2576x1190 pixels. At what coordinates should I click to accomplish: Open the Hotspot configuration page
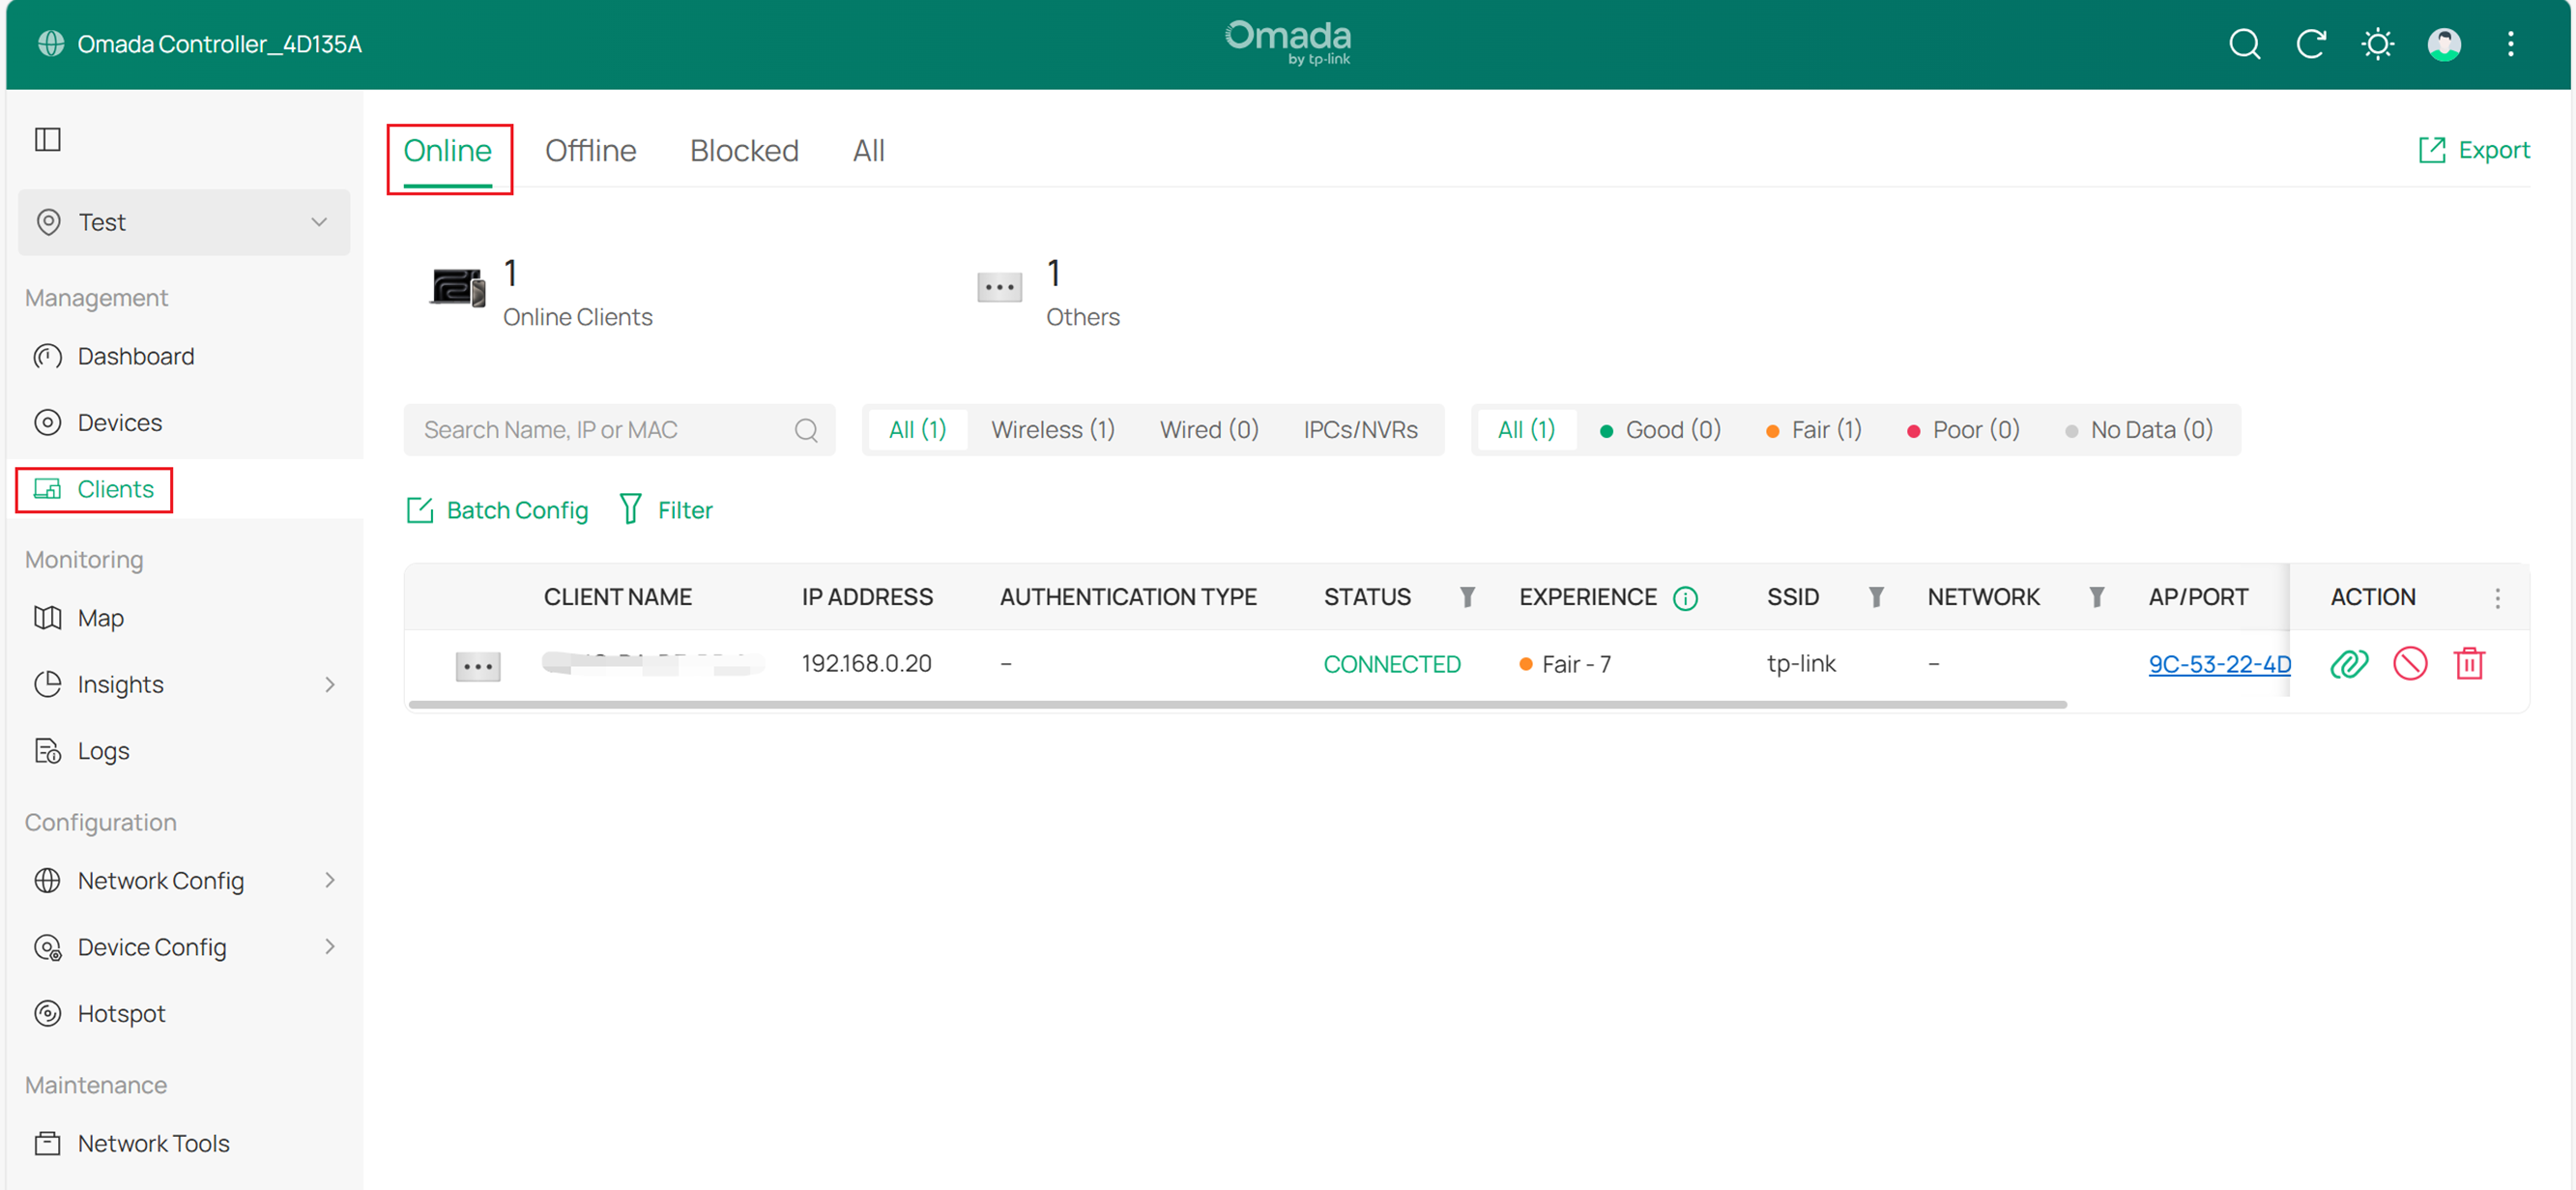pos(121,1013)
